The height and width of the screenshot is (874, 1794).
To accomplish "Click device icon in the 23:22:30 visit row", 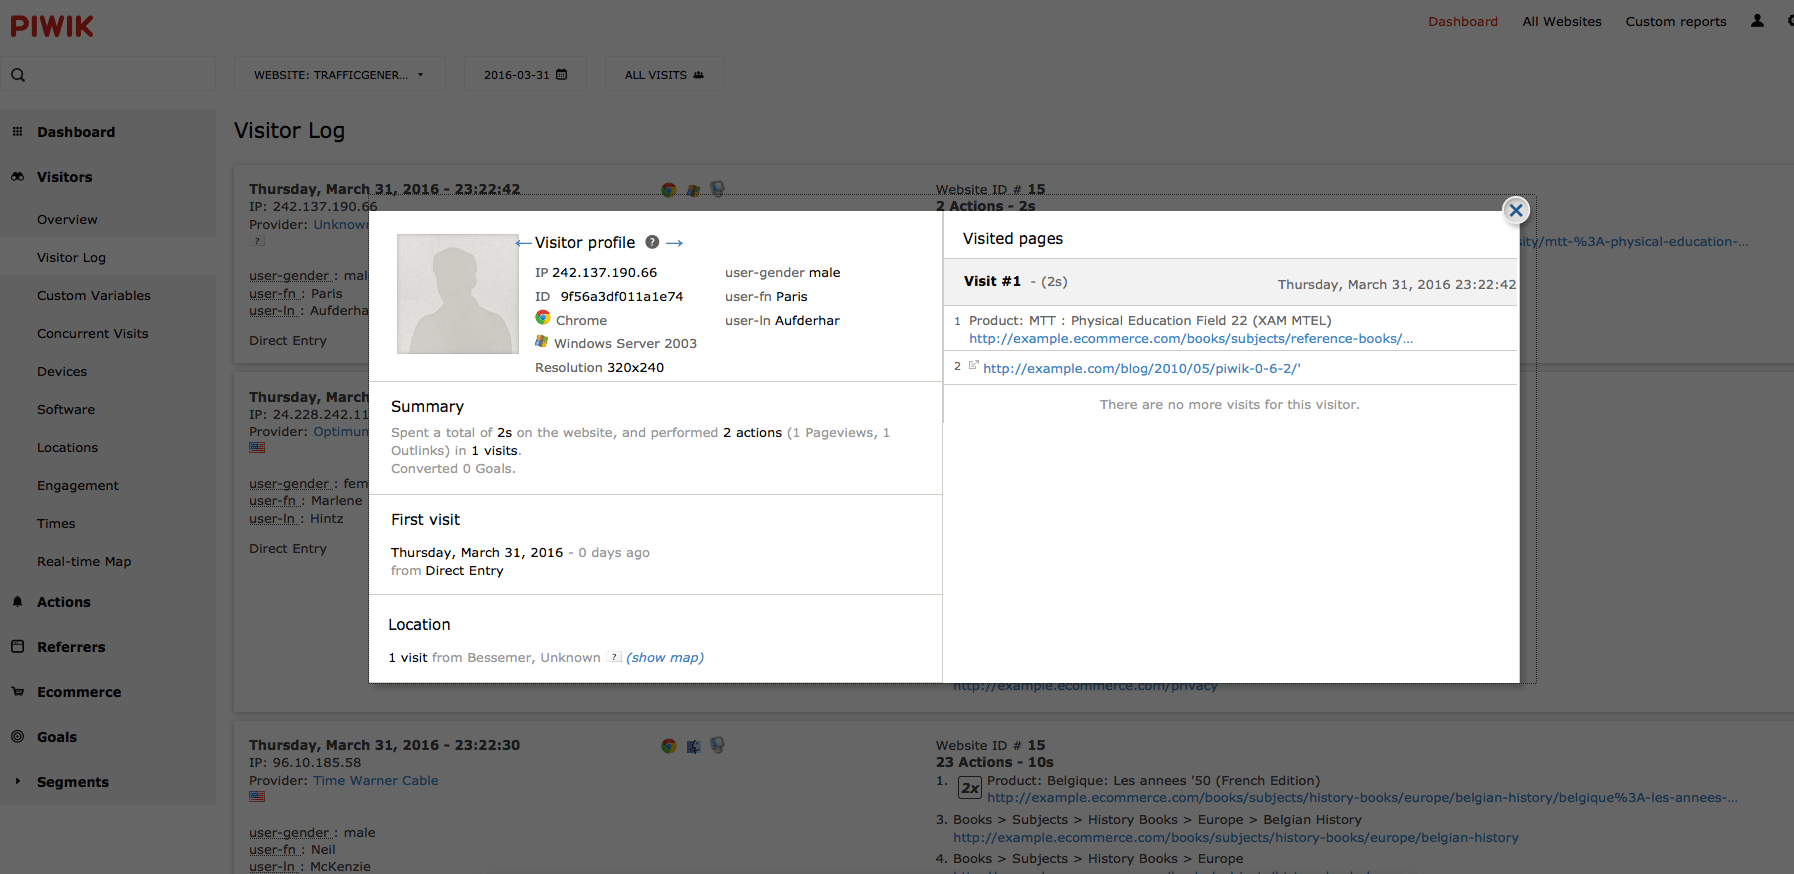I will [717, 745].
